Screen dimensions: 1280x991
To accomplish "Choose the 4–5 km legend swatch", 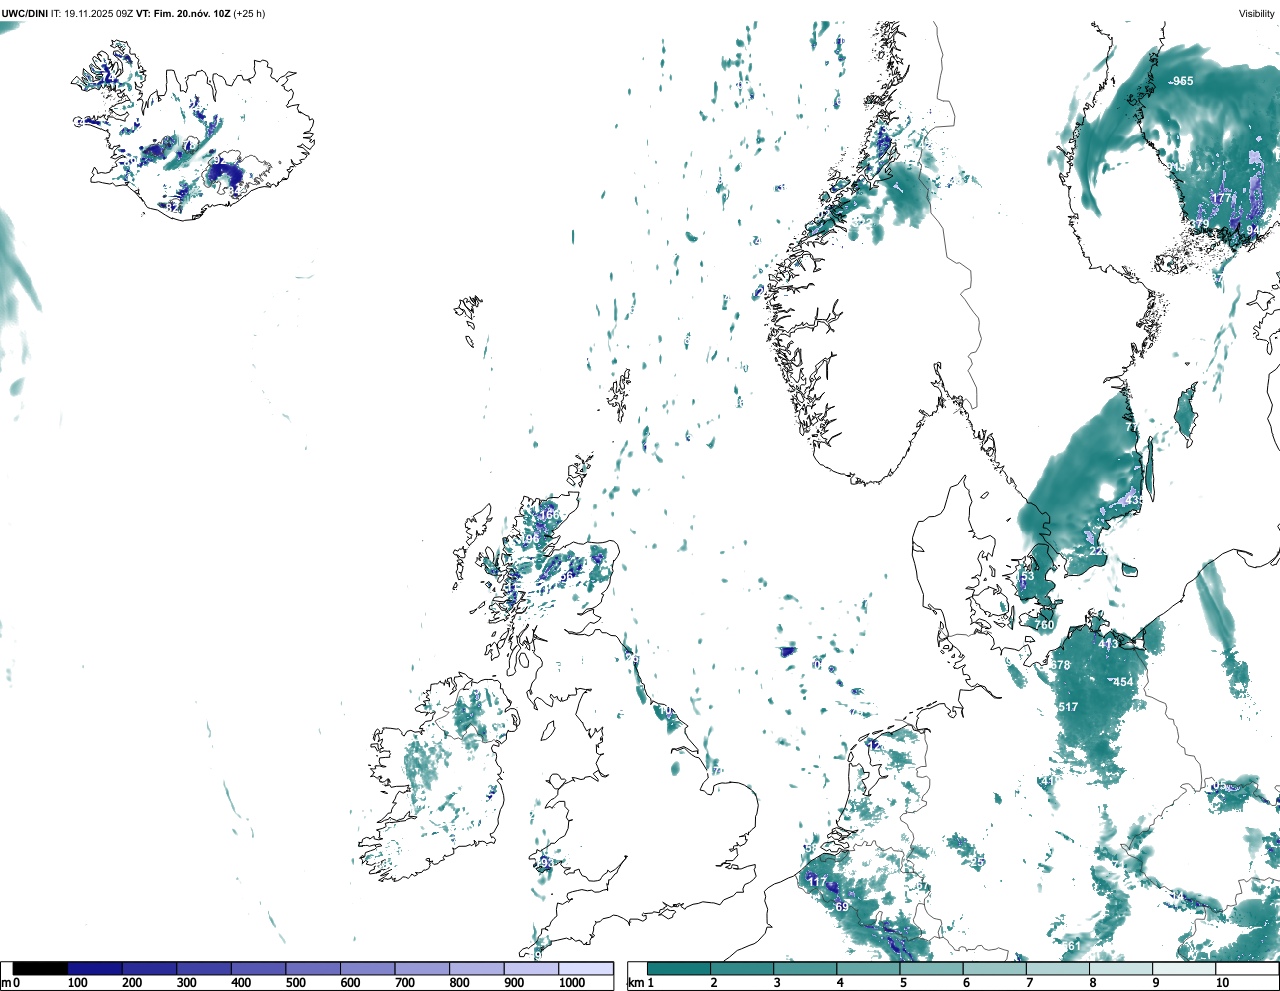I will [x=868, y=969].
